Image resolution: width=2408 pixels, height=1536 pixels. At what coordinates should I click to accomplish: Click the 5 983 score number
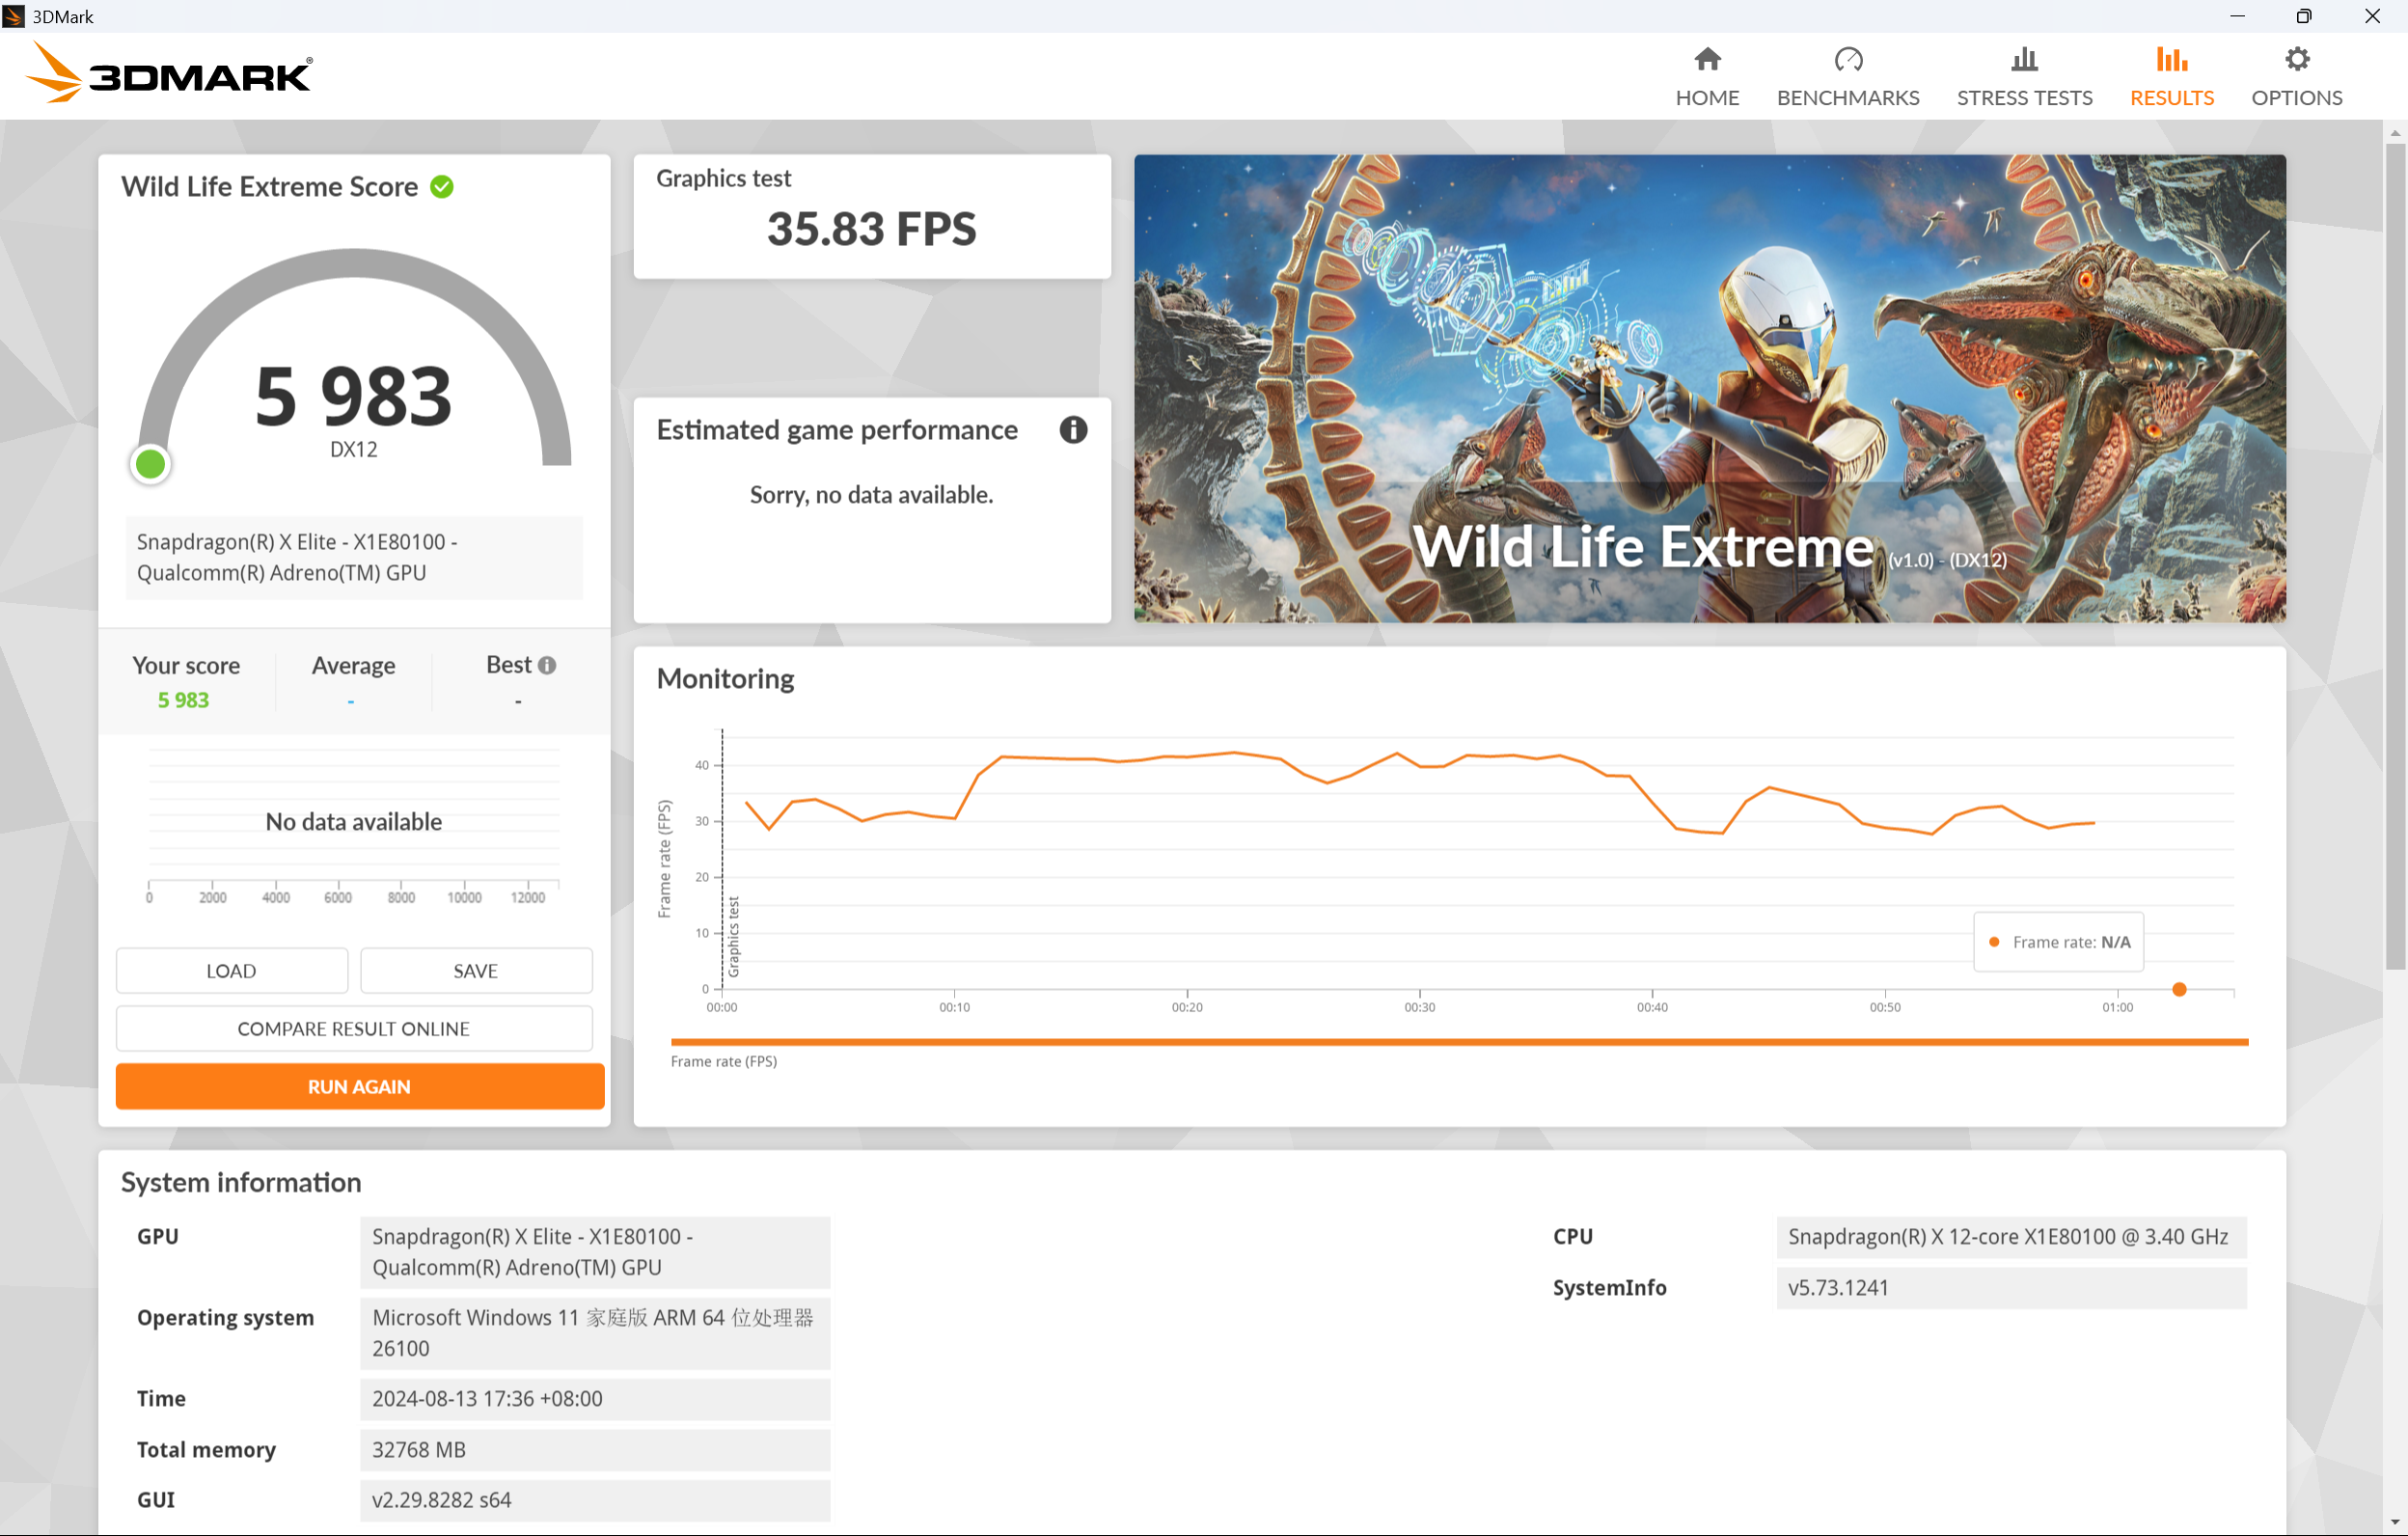point(354,396)
